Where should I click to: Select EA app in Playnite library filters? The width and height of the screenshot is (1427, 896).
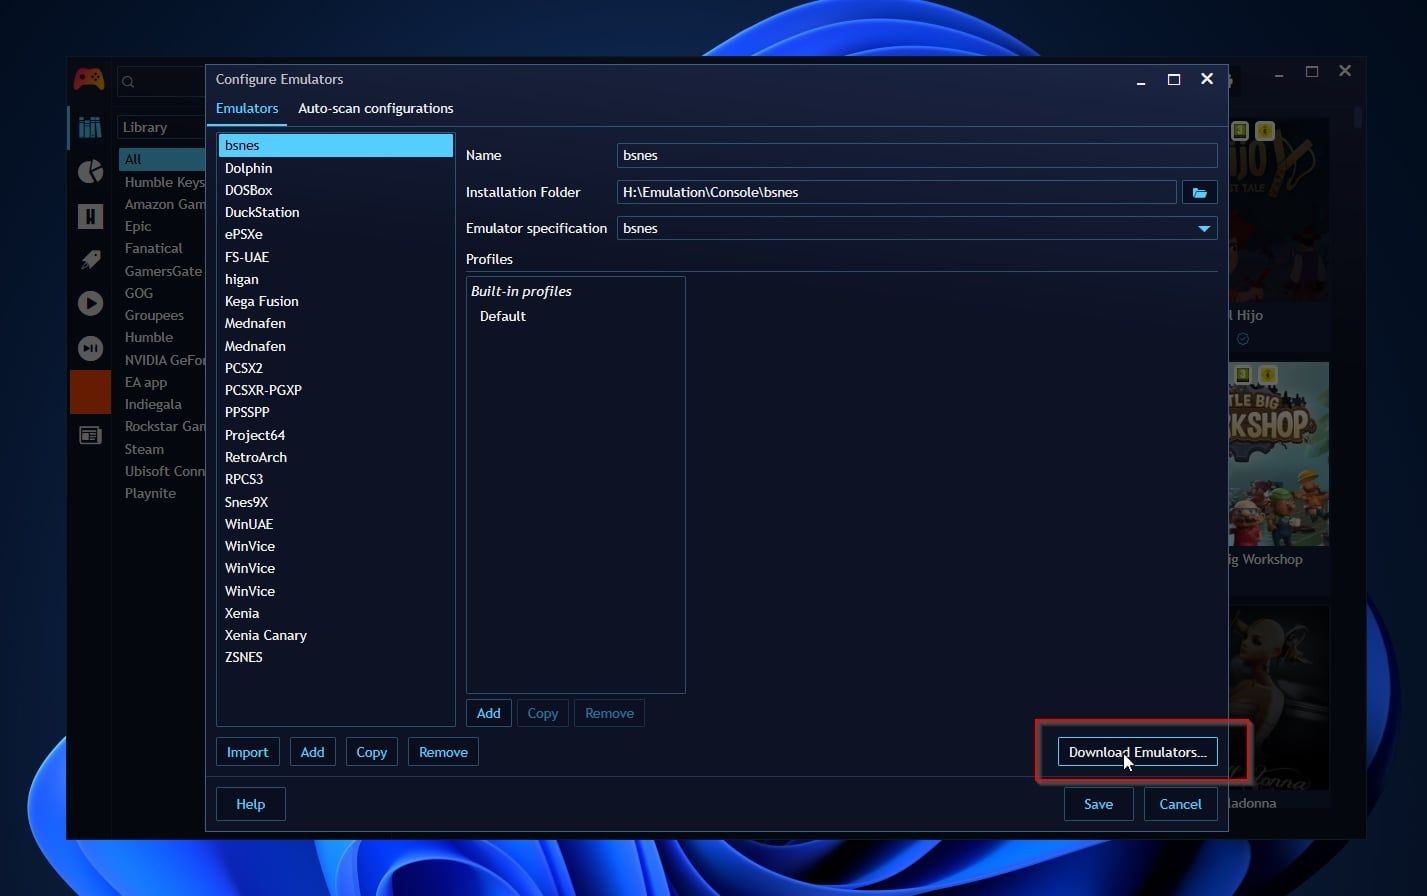click(146, 382)
